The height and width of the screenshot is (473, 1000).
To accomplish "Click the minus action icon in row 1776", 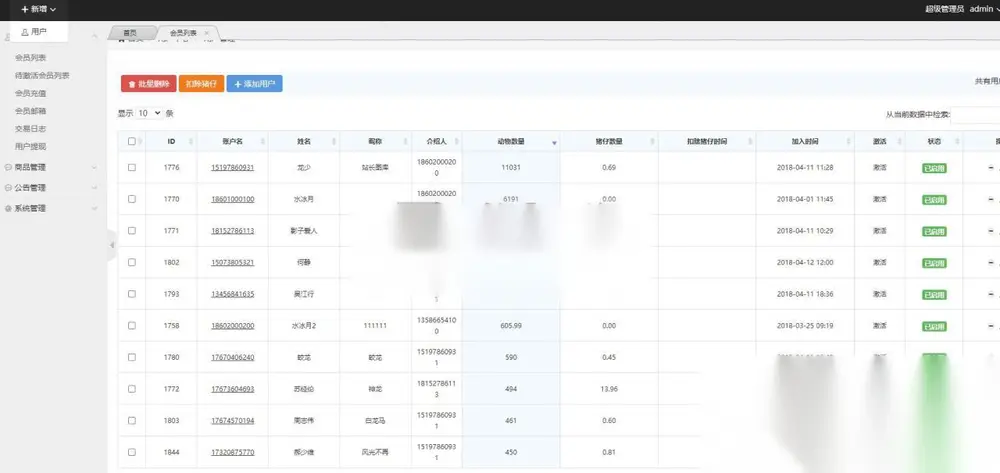I will [x=990, y=168].
